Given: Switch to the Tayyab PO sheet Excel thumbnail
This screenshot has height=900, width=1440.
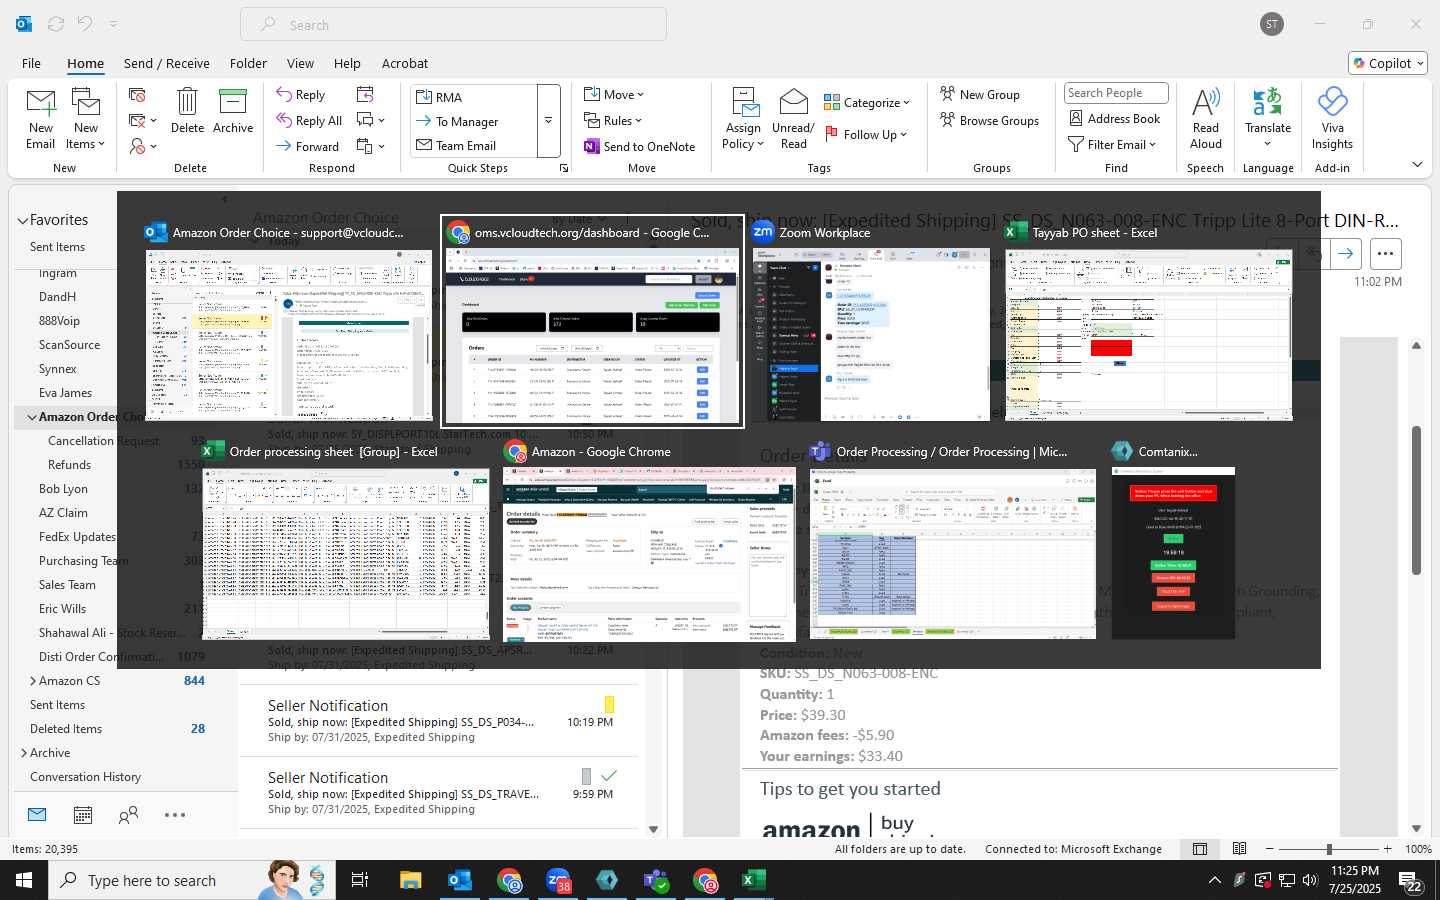Looking at the screenshot, I should pos(1148,334).
